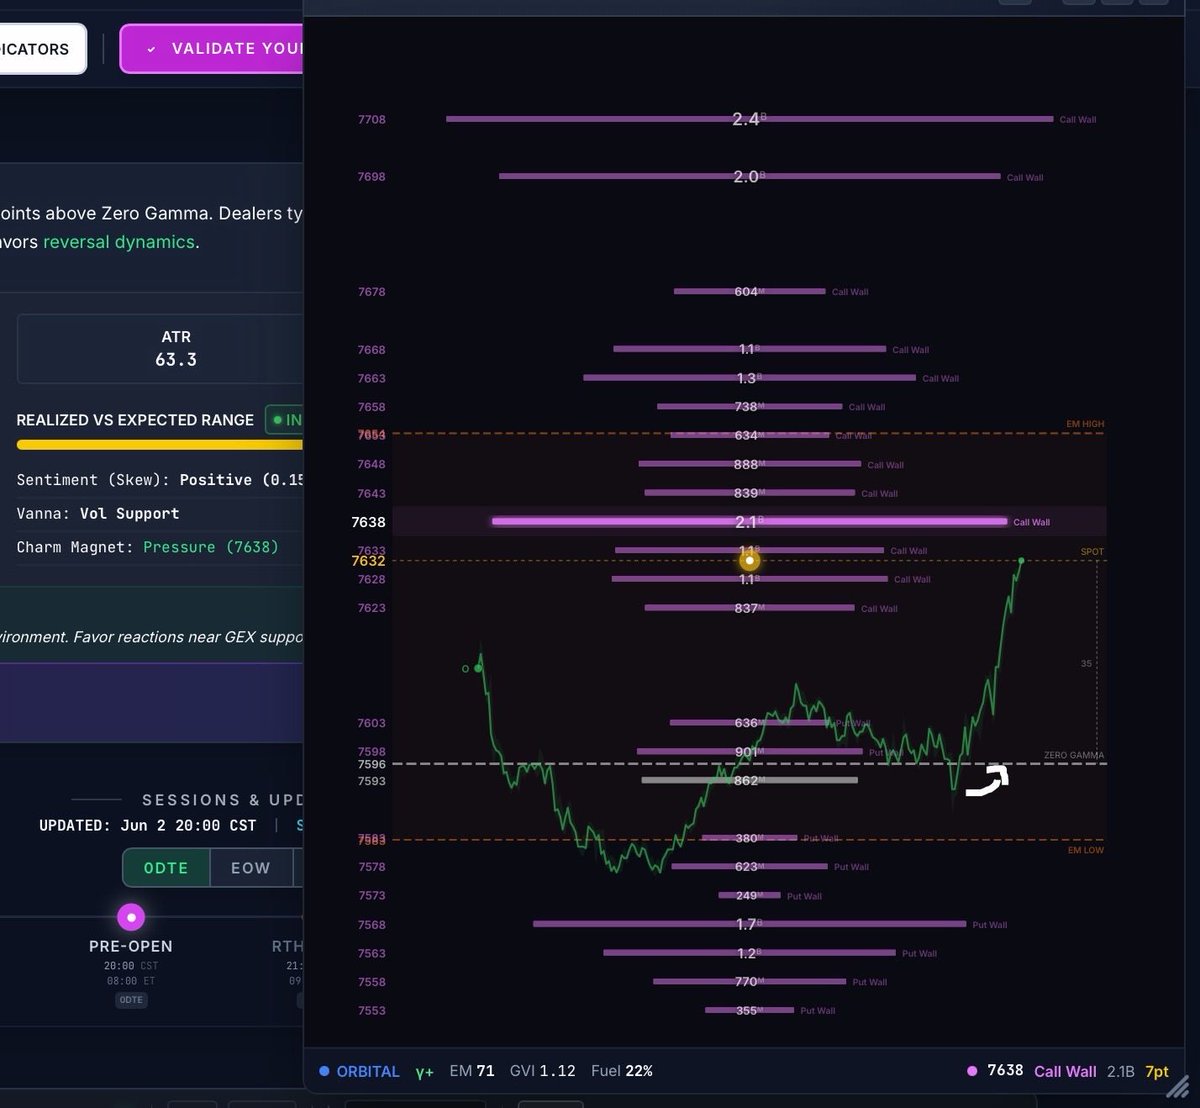Screen dimensions: 1200x1108
Task: Click the GVI 1.12 status value
Action: click(x=543, y=1071)
